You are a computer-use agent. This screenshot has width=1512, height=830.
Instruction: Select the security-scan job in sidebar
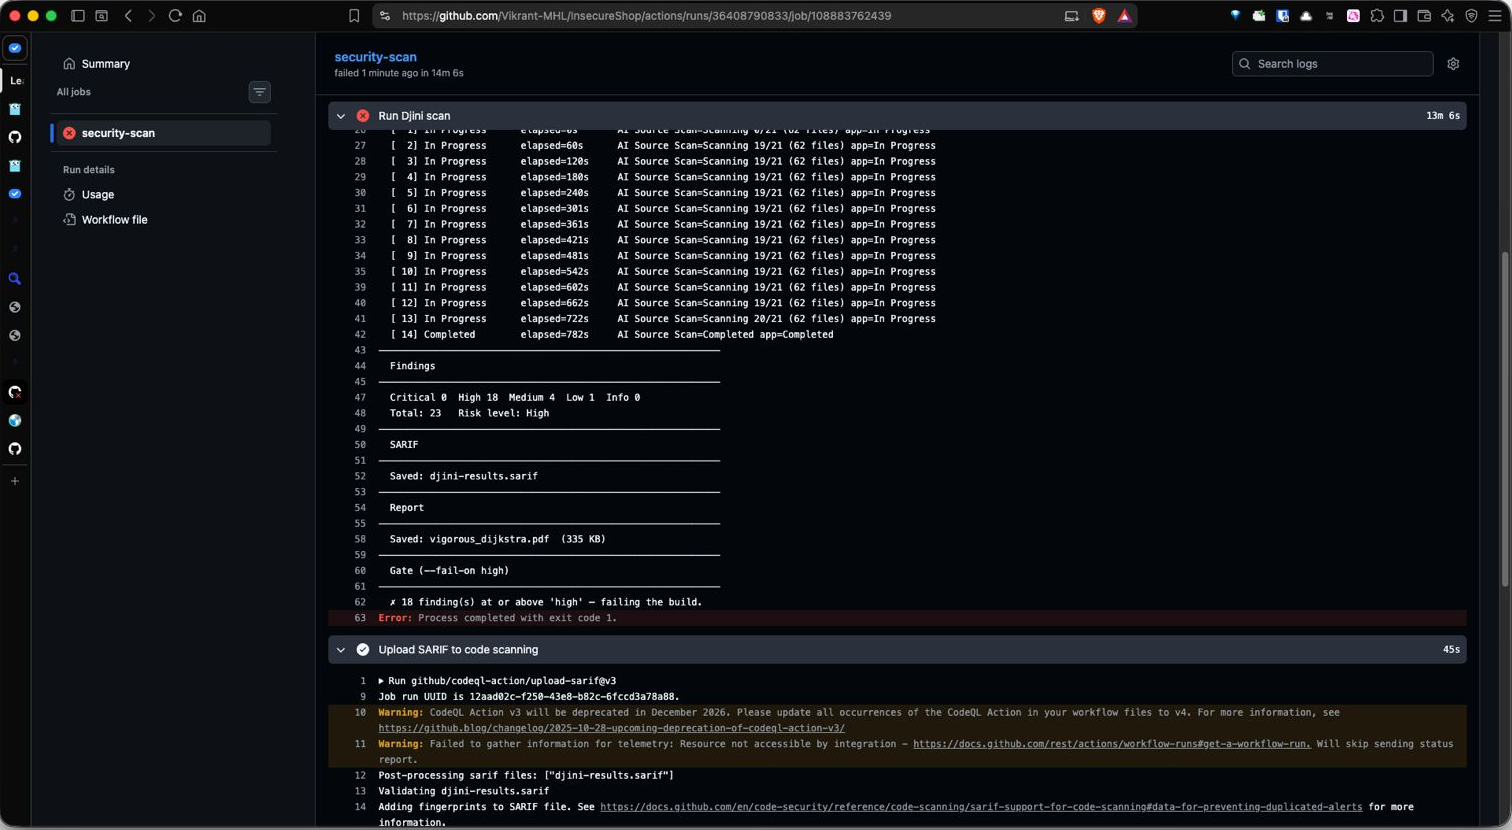[x=163, y=133]
